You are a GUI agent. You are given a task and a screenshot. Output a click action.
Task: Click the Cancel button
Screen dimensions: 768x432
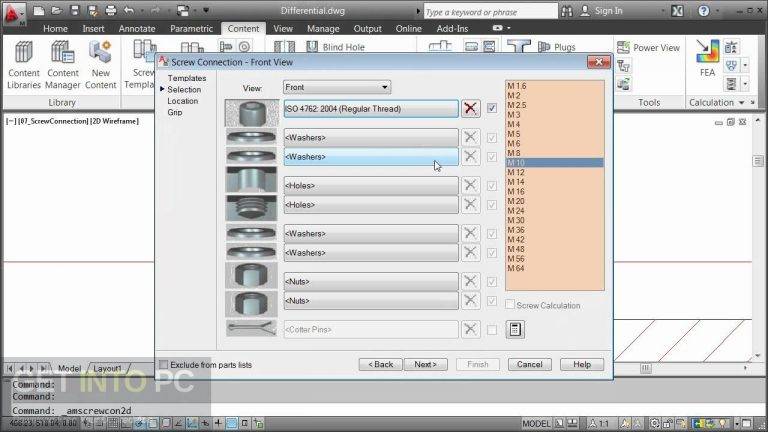pos(529,364)
